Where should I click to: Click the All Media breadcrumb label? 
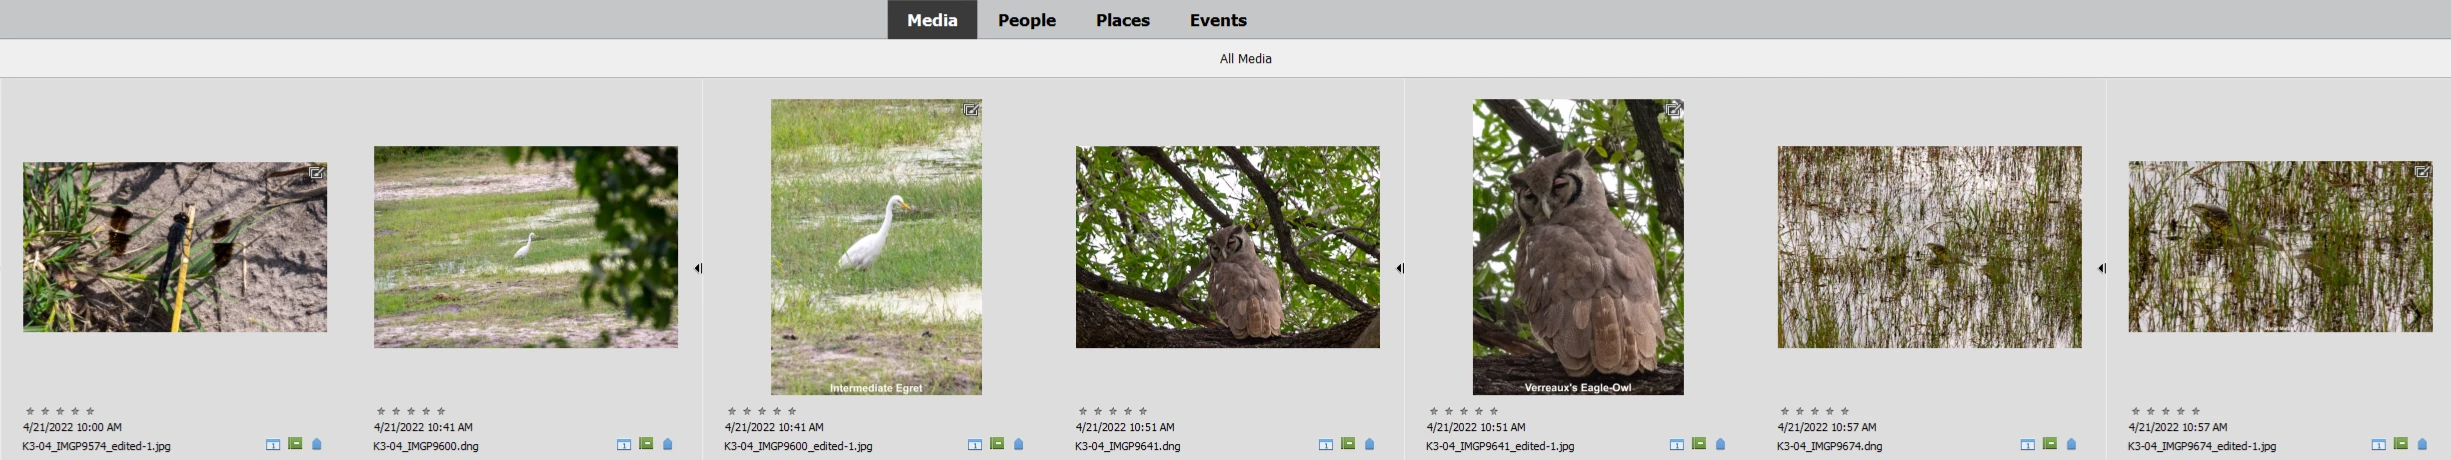tap(1245, 59)
